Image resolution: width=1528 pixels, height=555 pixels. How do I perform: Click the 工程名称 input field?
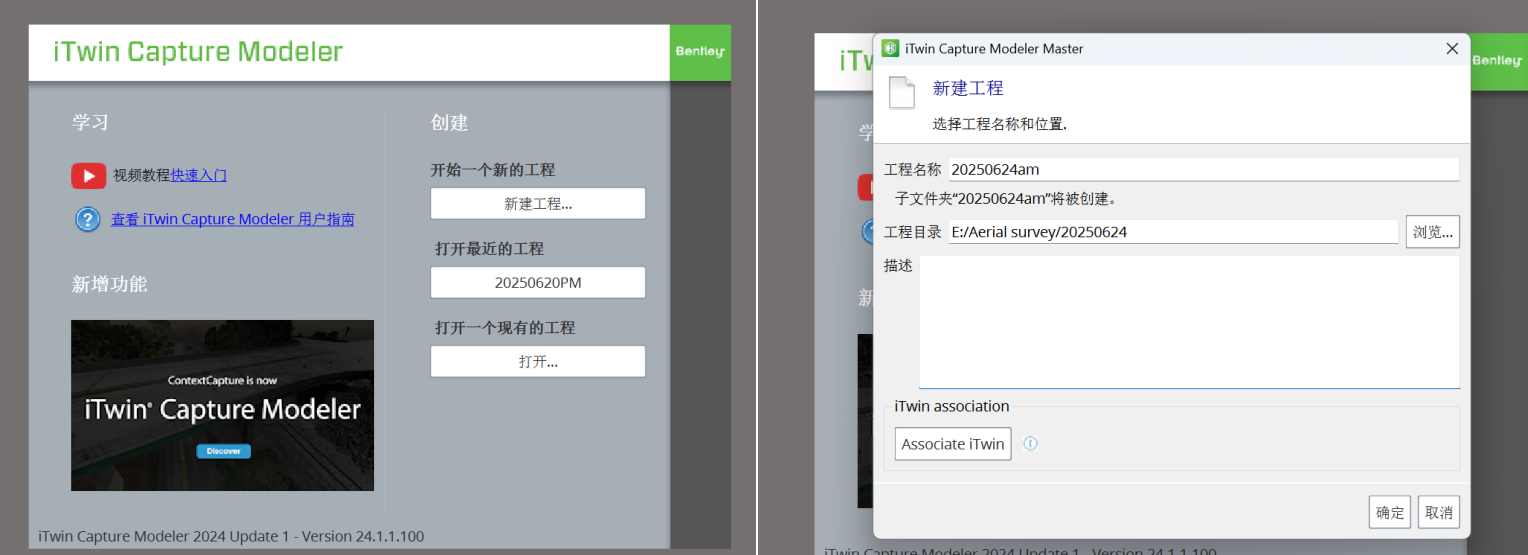1204,169
